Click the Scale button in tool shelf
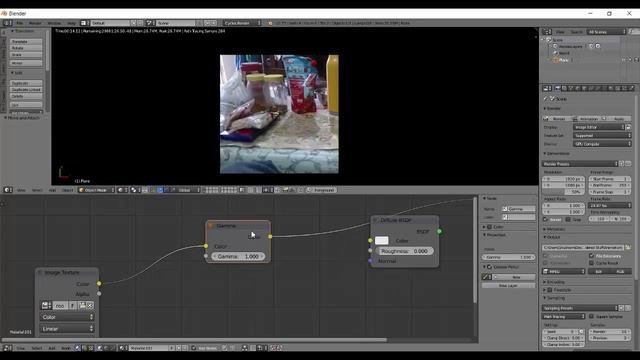 pyautogui.click(x=26, y=55)
